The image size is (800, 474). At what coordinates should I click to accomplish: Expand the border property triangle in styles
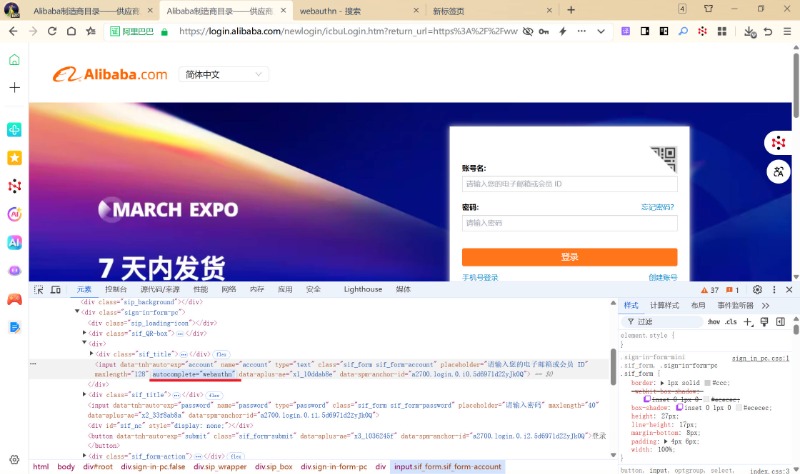[662, 382]
